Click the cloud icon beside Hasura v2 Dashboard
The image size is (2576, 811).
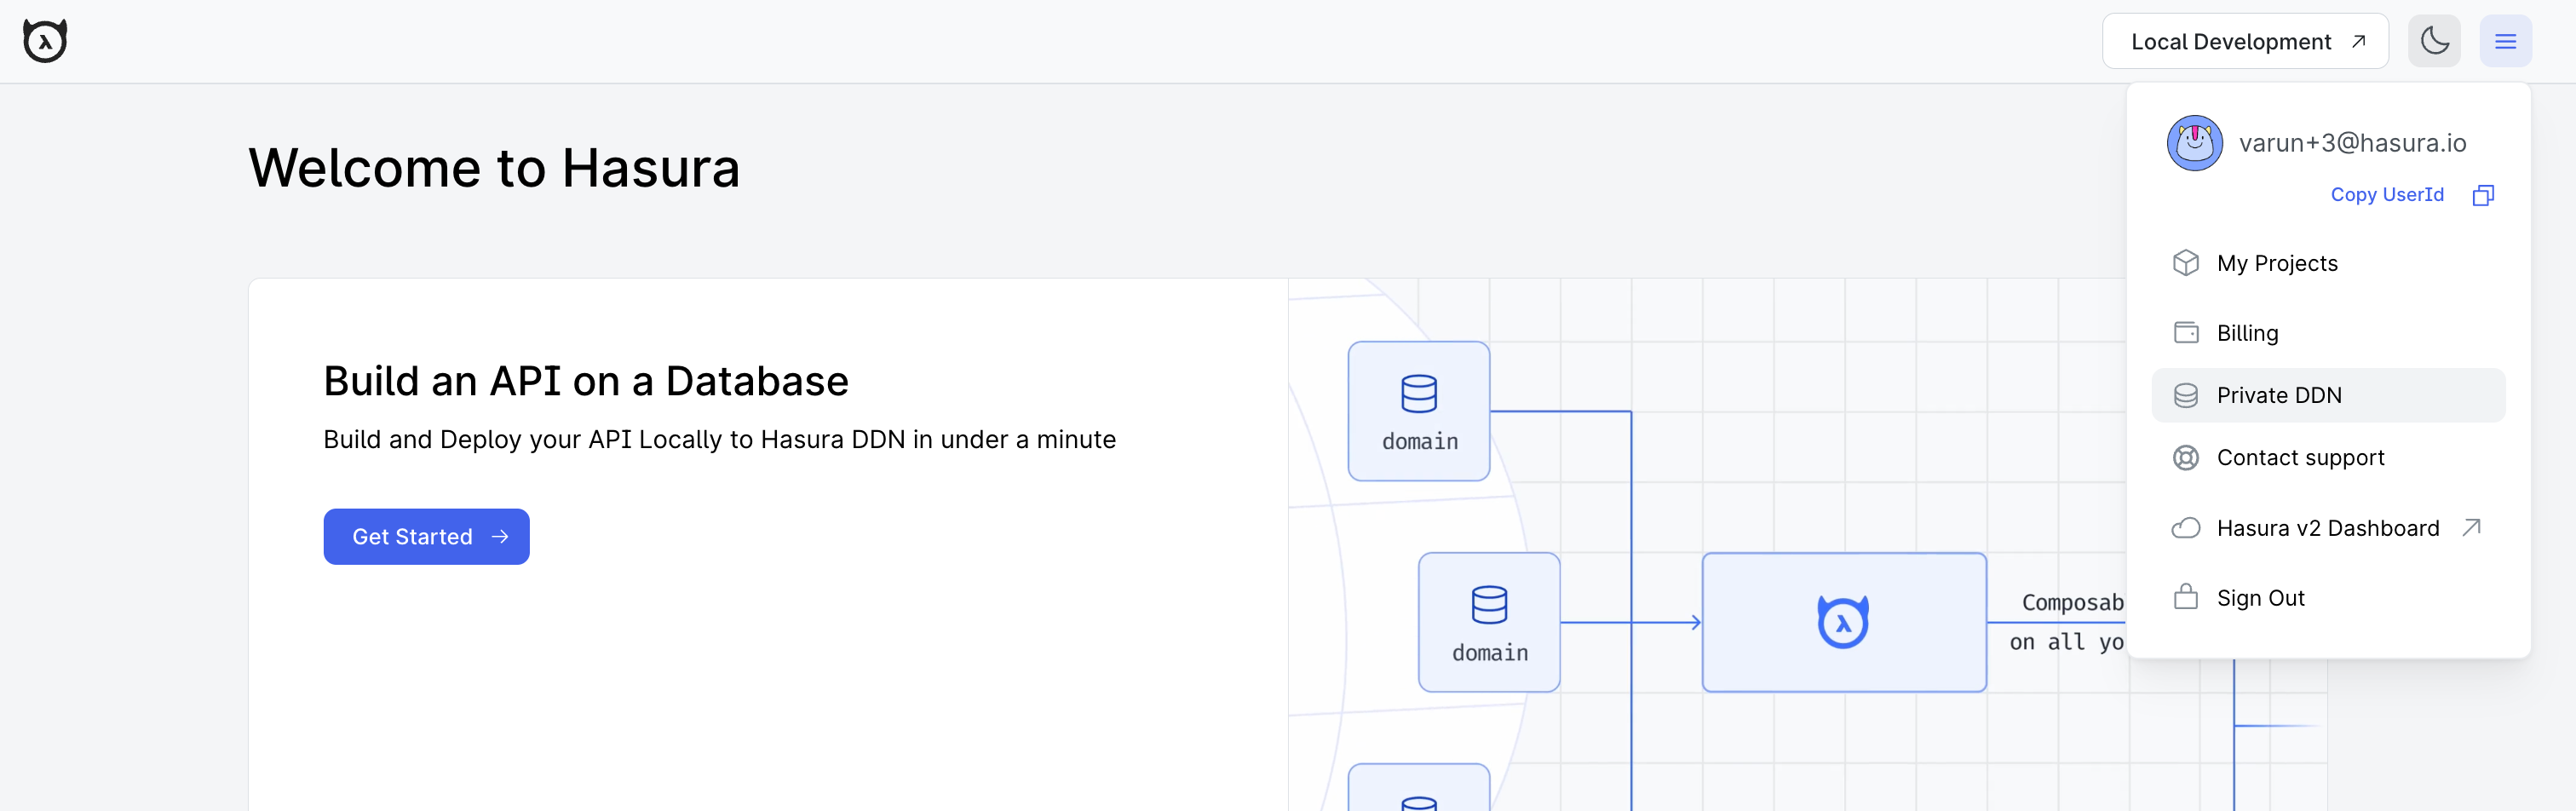[x=2186, y=528]
